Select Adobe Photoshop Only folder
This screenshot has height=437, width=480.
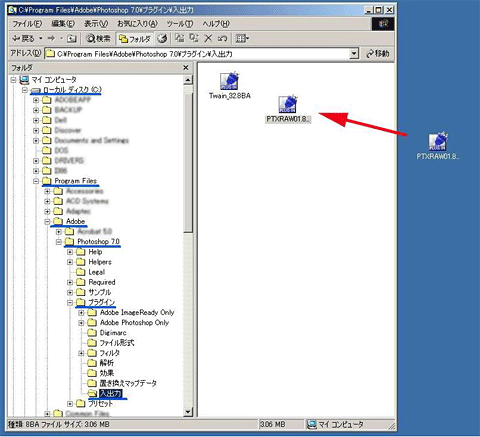tap(134, 323)
